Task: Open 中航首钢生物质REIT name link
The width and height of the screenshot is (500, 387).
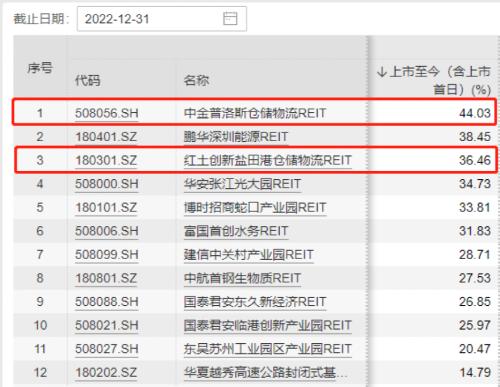Action: [x=242, y=278]
